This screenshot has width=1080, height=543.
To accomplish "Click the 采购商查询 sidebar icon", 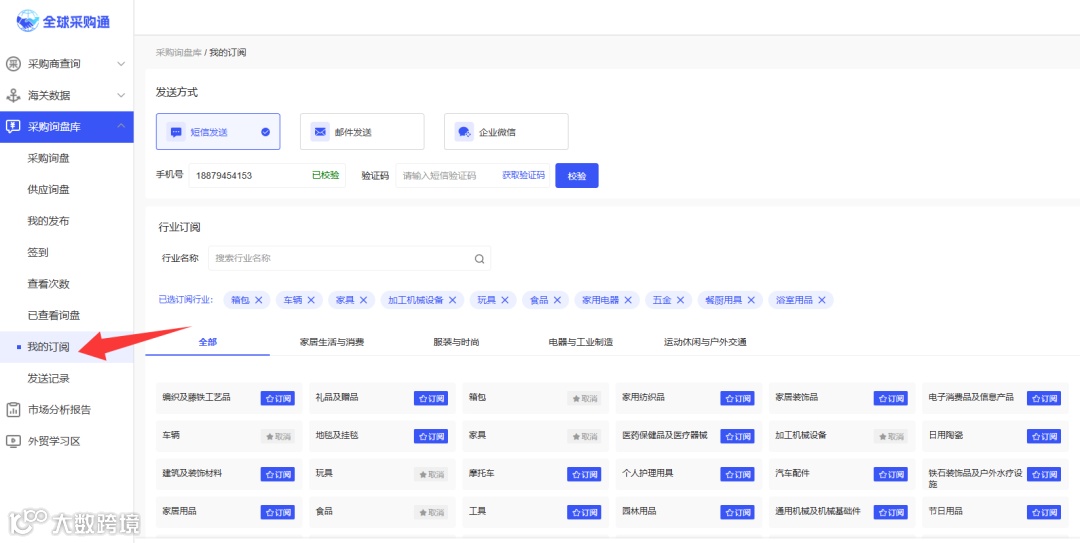I will 13,64.
